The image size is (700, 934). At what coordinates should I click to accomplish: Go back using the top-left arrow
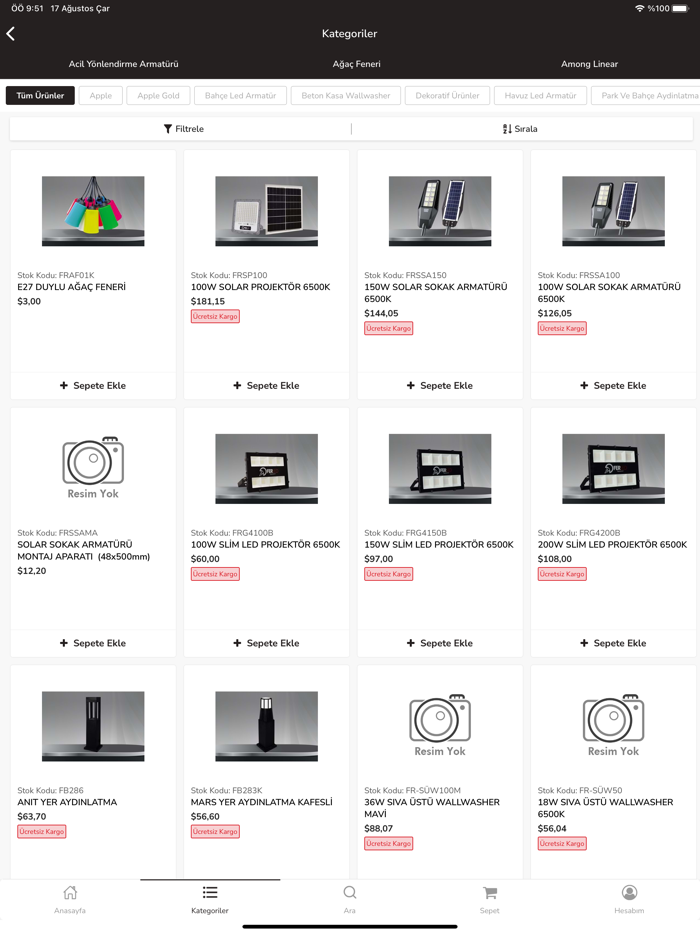tap(11, 34)
